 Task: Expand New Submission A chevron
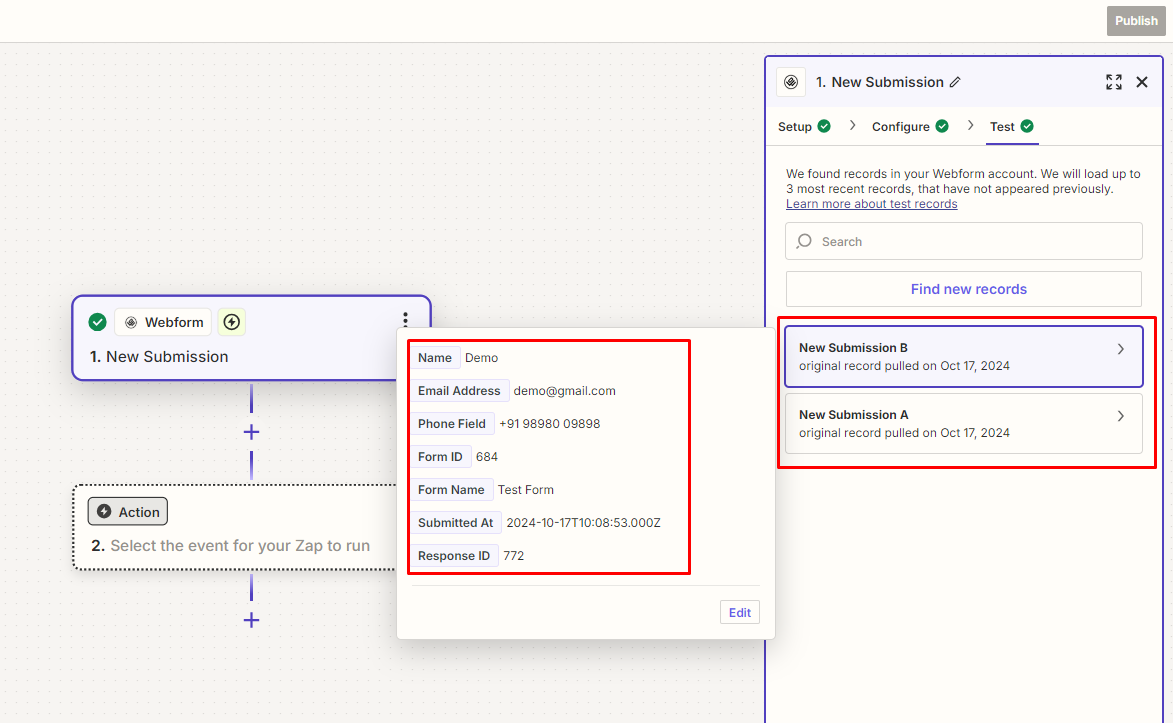point(1121,416)
